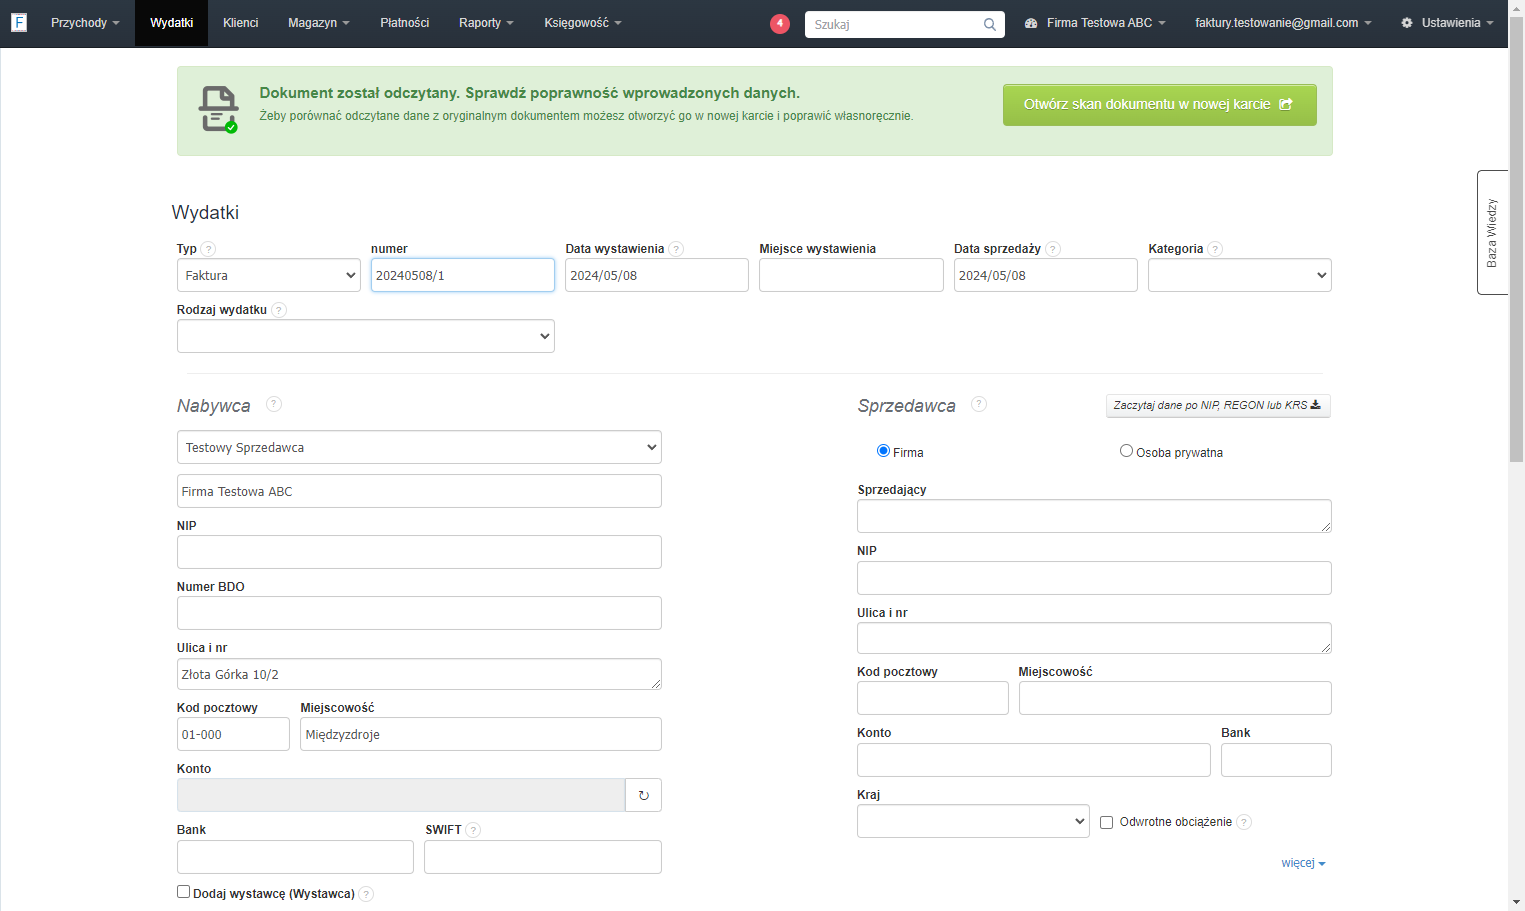Click help icon beside Data wystawienia

point(676,249)
